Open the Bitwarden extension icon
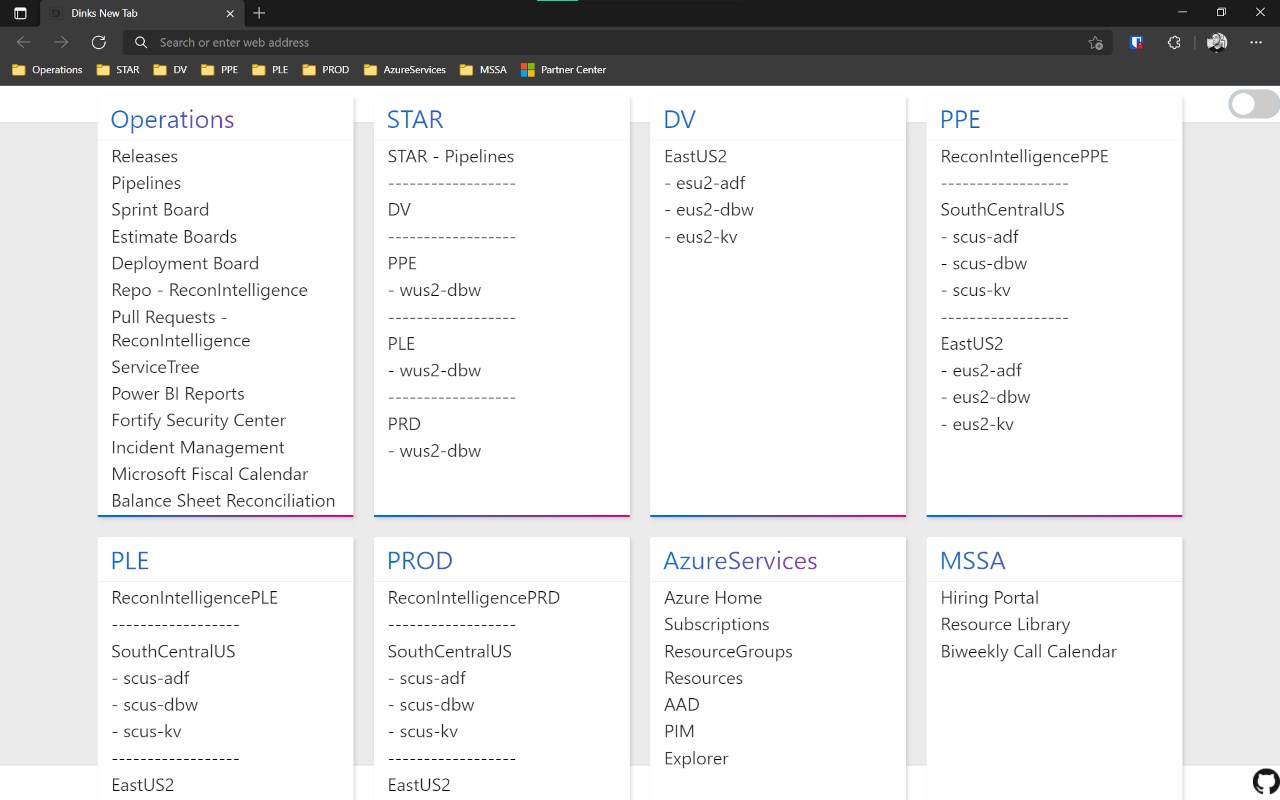This screenshot has height=800, width=1280. 1137,42
